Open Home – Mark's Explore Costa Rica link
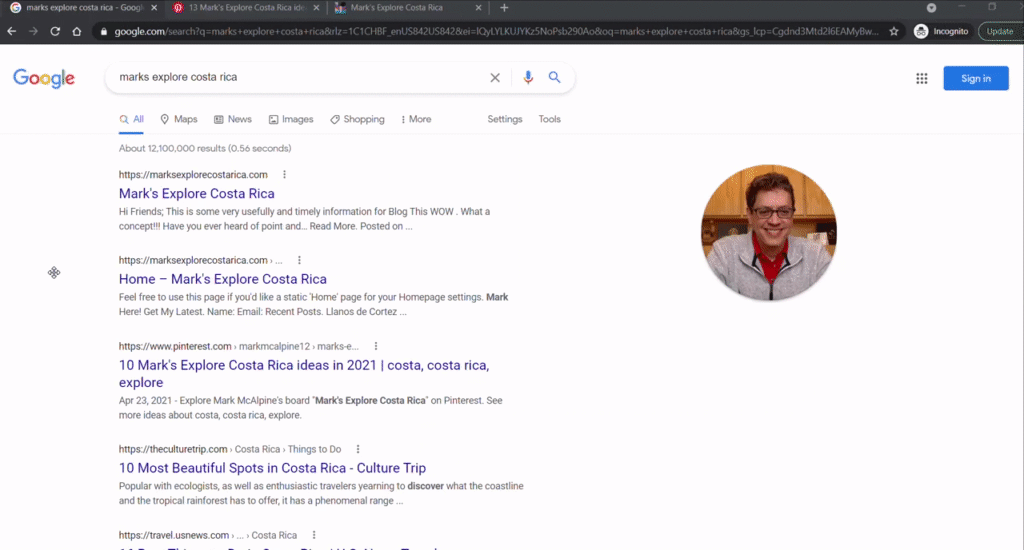1024x550 pixels. click(223, 279)
